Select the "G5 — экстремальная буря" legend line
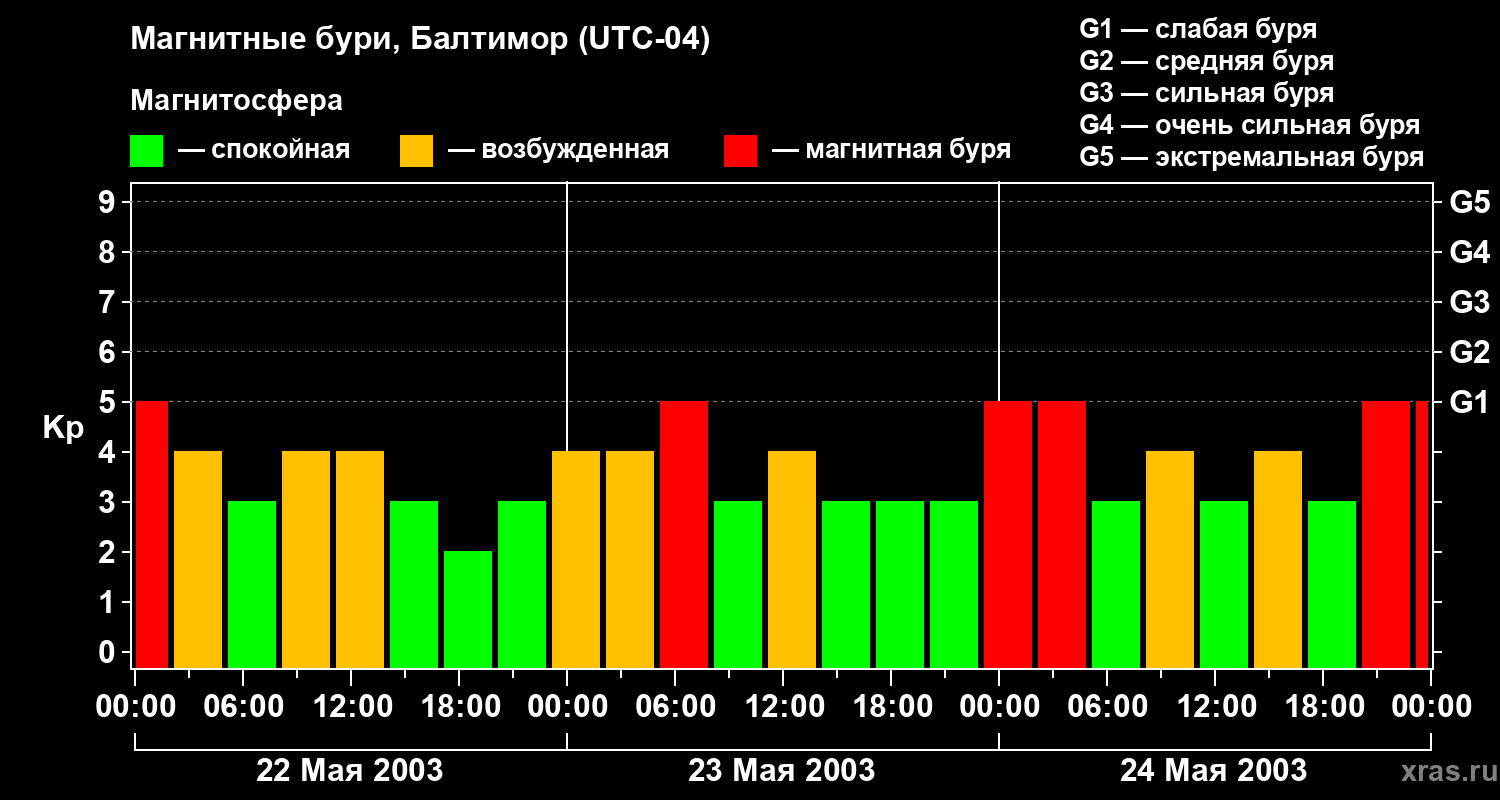 point(1251,157)
